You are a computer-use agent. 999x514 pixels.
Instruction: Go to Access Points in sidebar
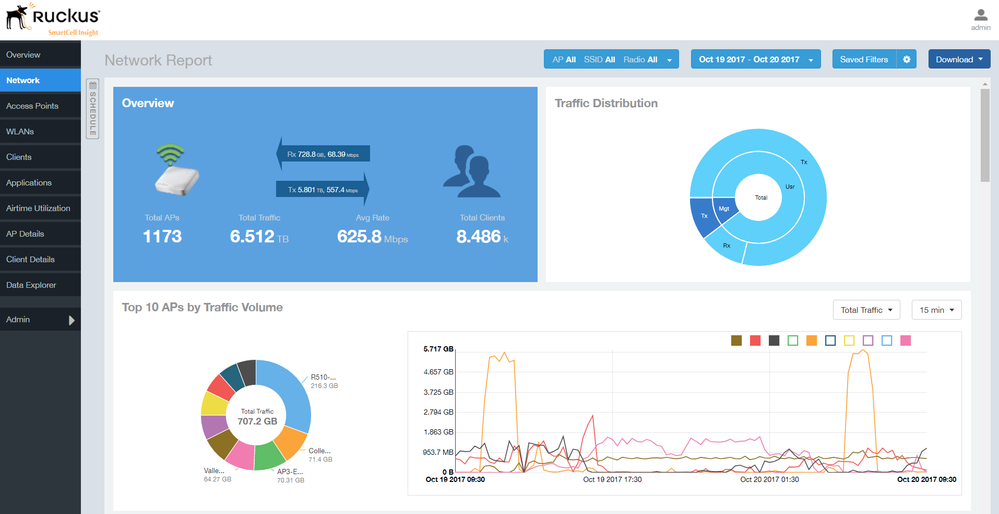(x=32, y=106)
